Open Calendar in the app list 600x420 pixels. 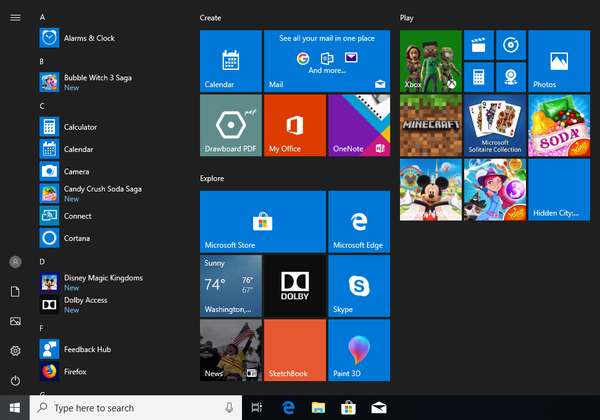click(111, 149)
